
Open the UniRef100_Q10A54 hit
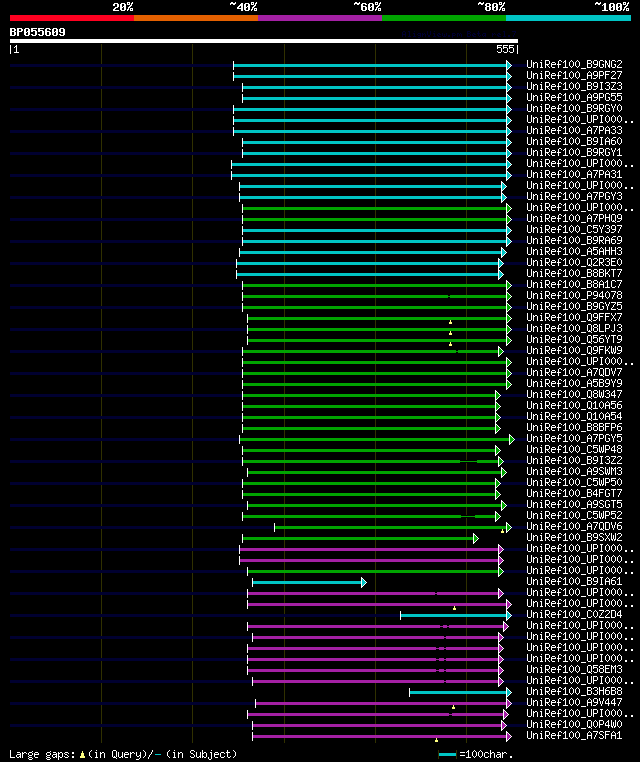(574, 416)
